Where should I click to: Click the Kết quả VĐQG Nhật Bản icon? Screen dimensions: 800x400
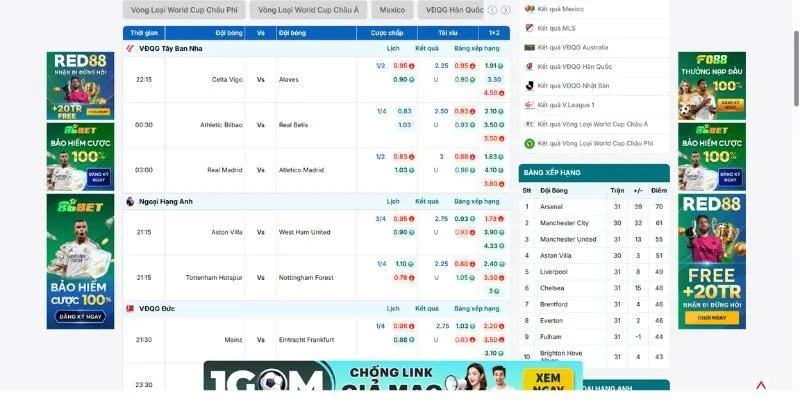pos(530,86)
